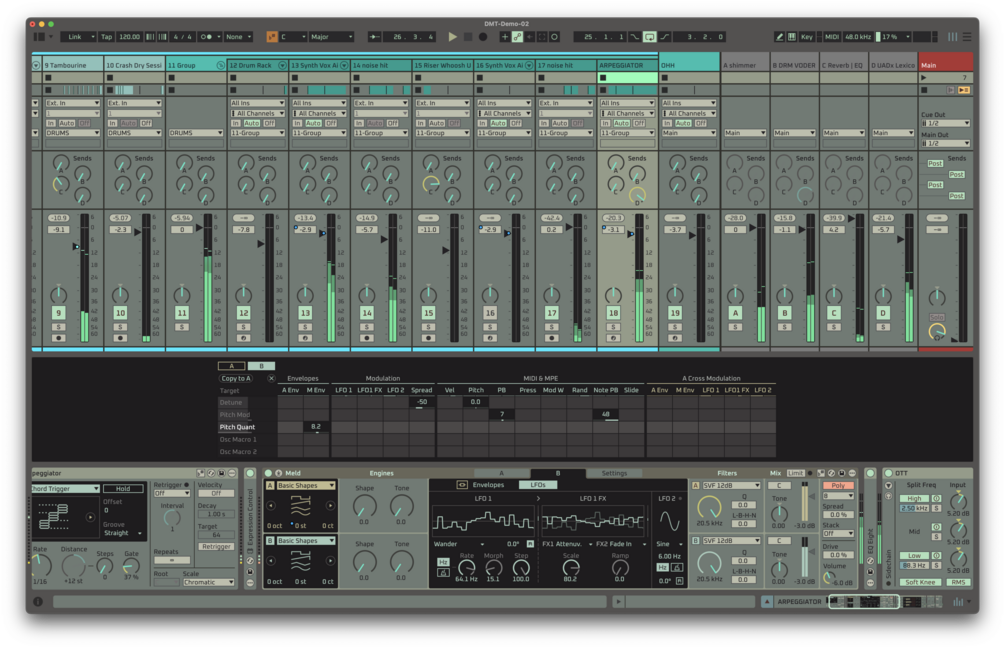Click the punch-in switch icon
This screenshot has height=648, width=1005.
(635, 37)
